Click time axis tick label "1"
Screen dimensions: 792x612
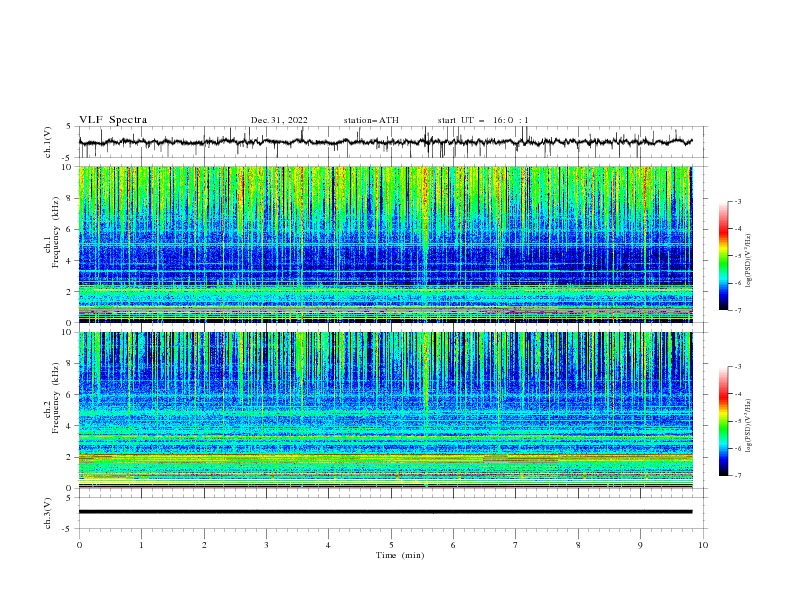(x=142, y=545)
